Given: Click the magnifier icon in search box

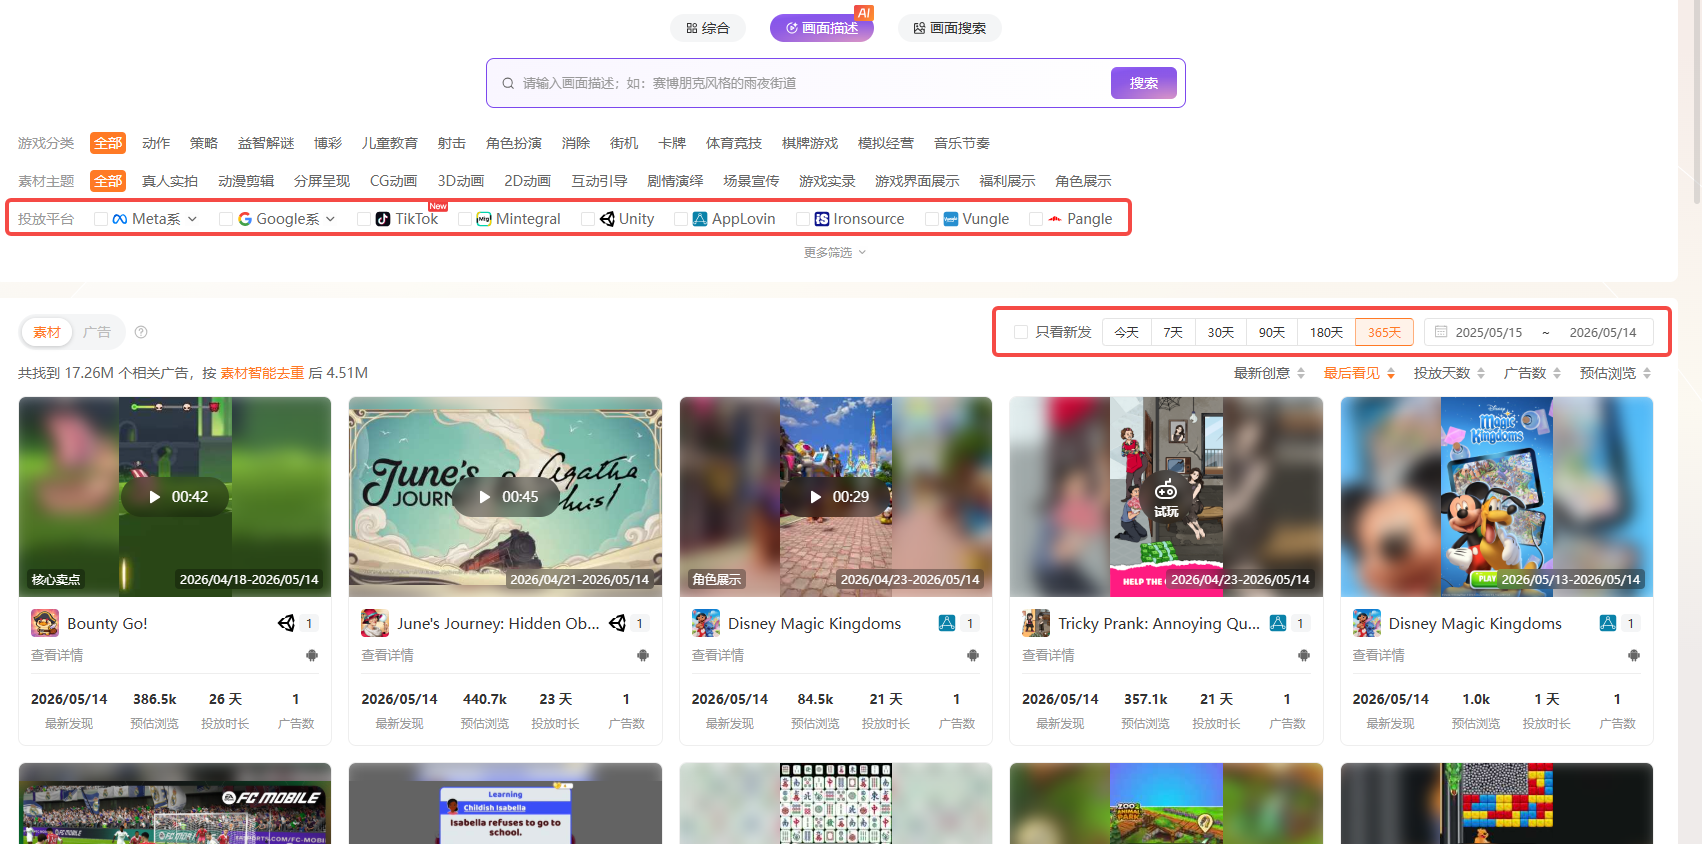Looking at the screenshot, I should tap(508, 83).
